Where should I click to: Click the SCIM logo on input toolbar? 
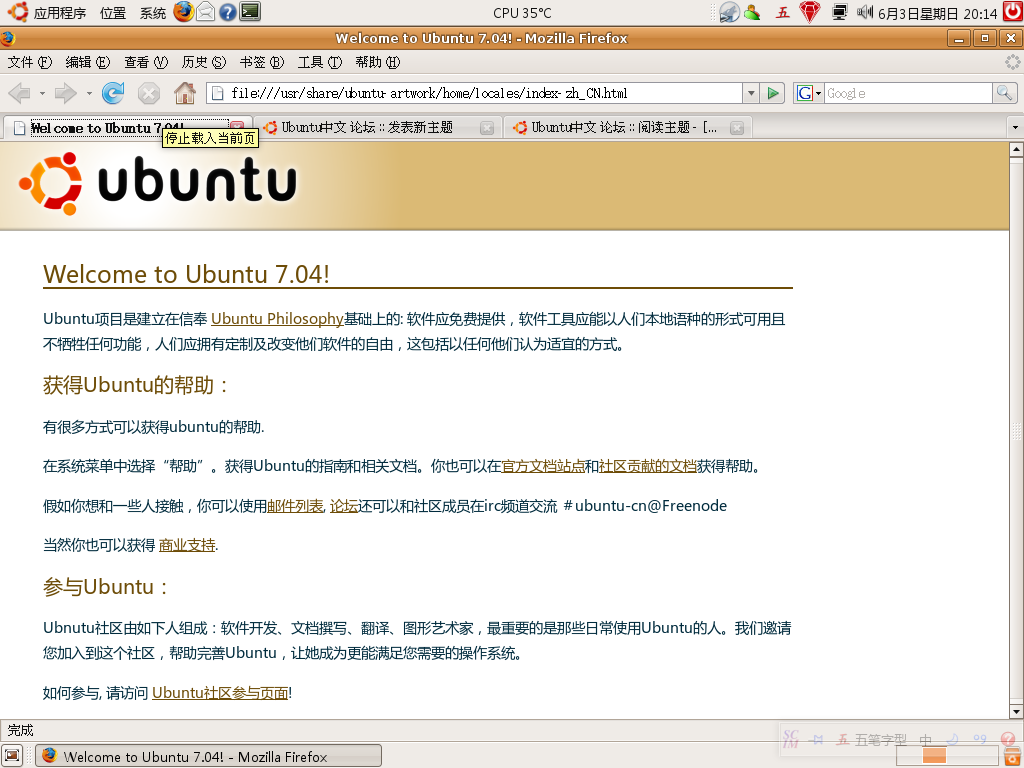pyautogui.click(x=791, y=739)
